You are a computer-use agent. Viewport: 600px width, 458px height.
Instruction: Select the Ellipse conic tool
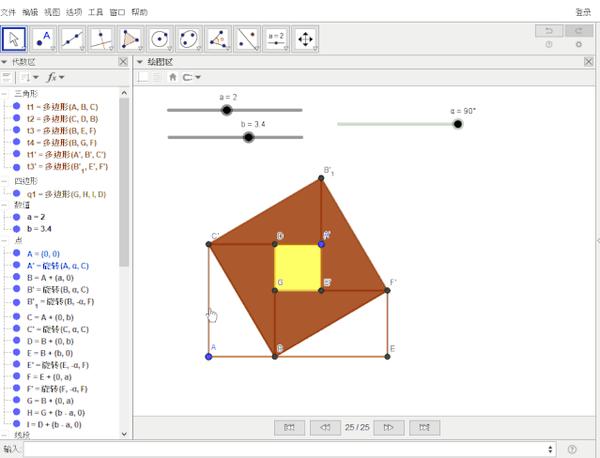189,39
